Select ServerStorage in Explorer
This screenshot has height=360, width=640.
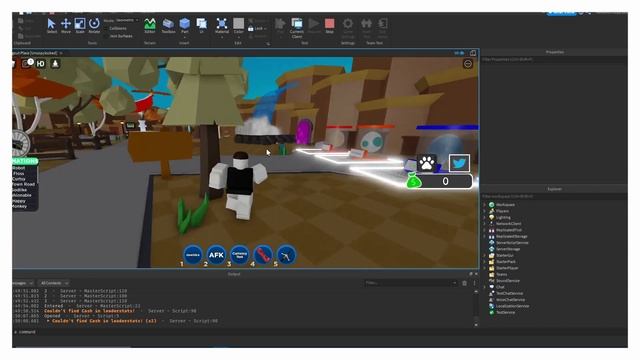pos(504,249)
